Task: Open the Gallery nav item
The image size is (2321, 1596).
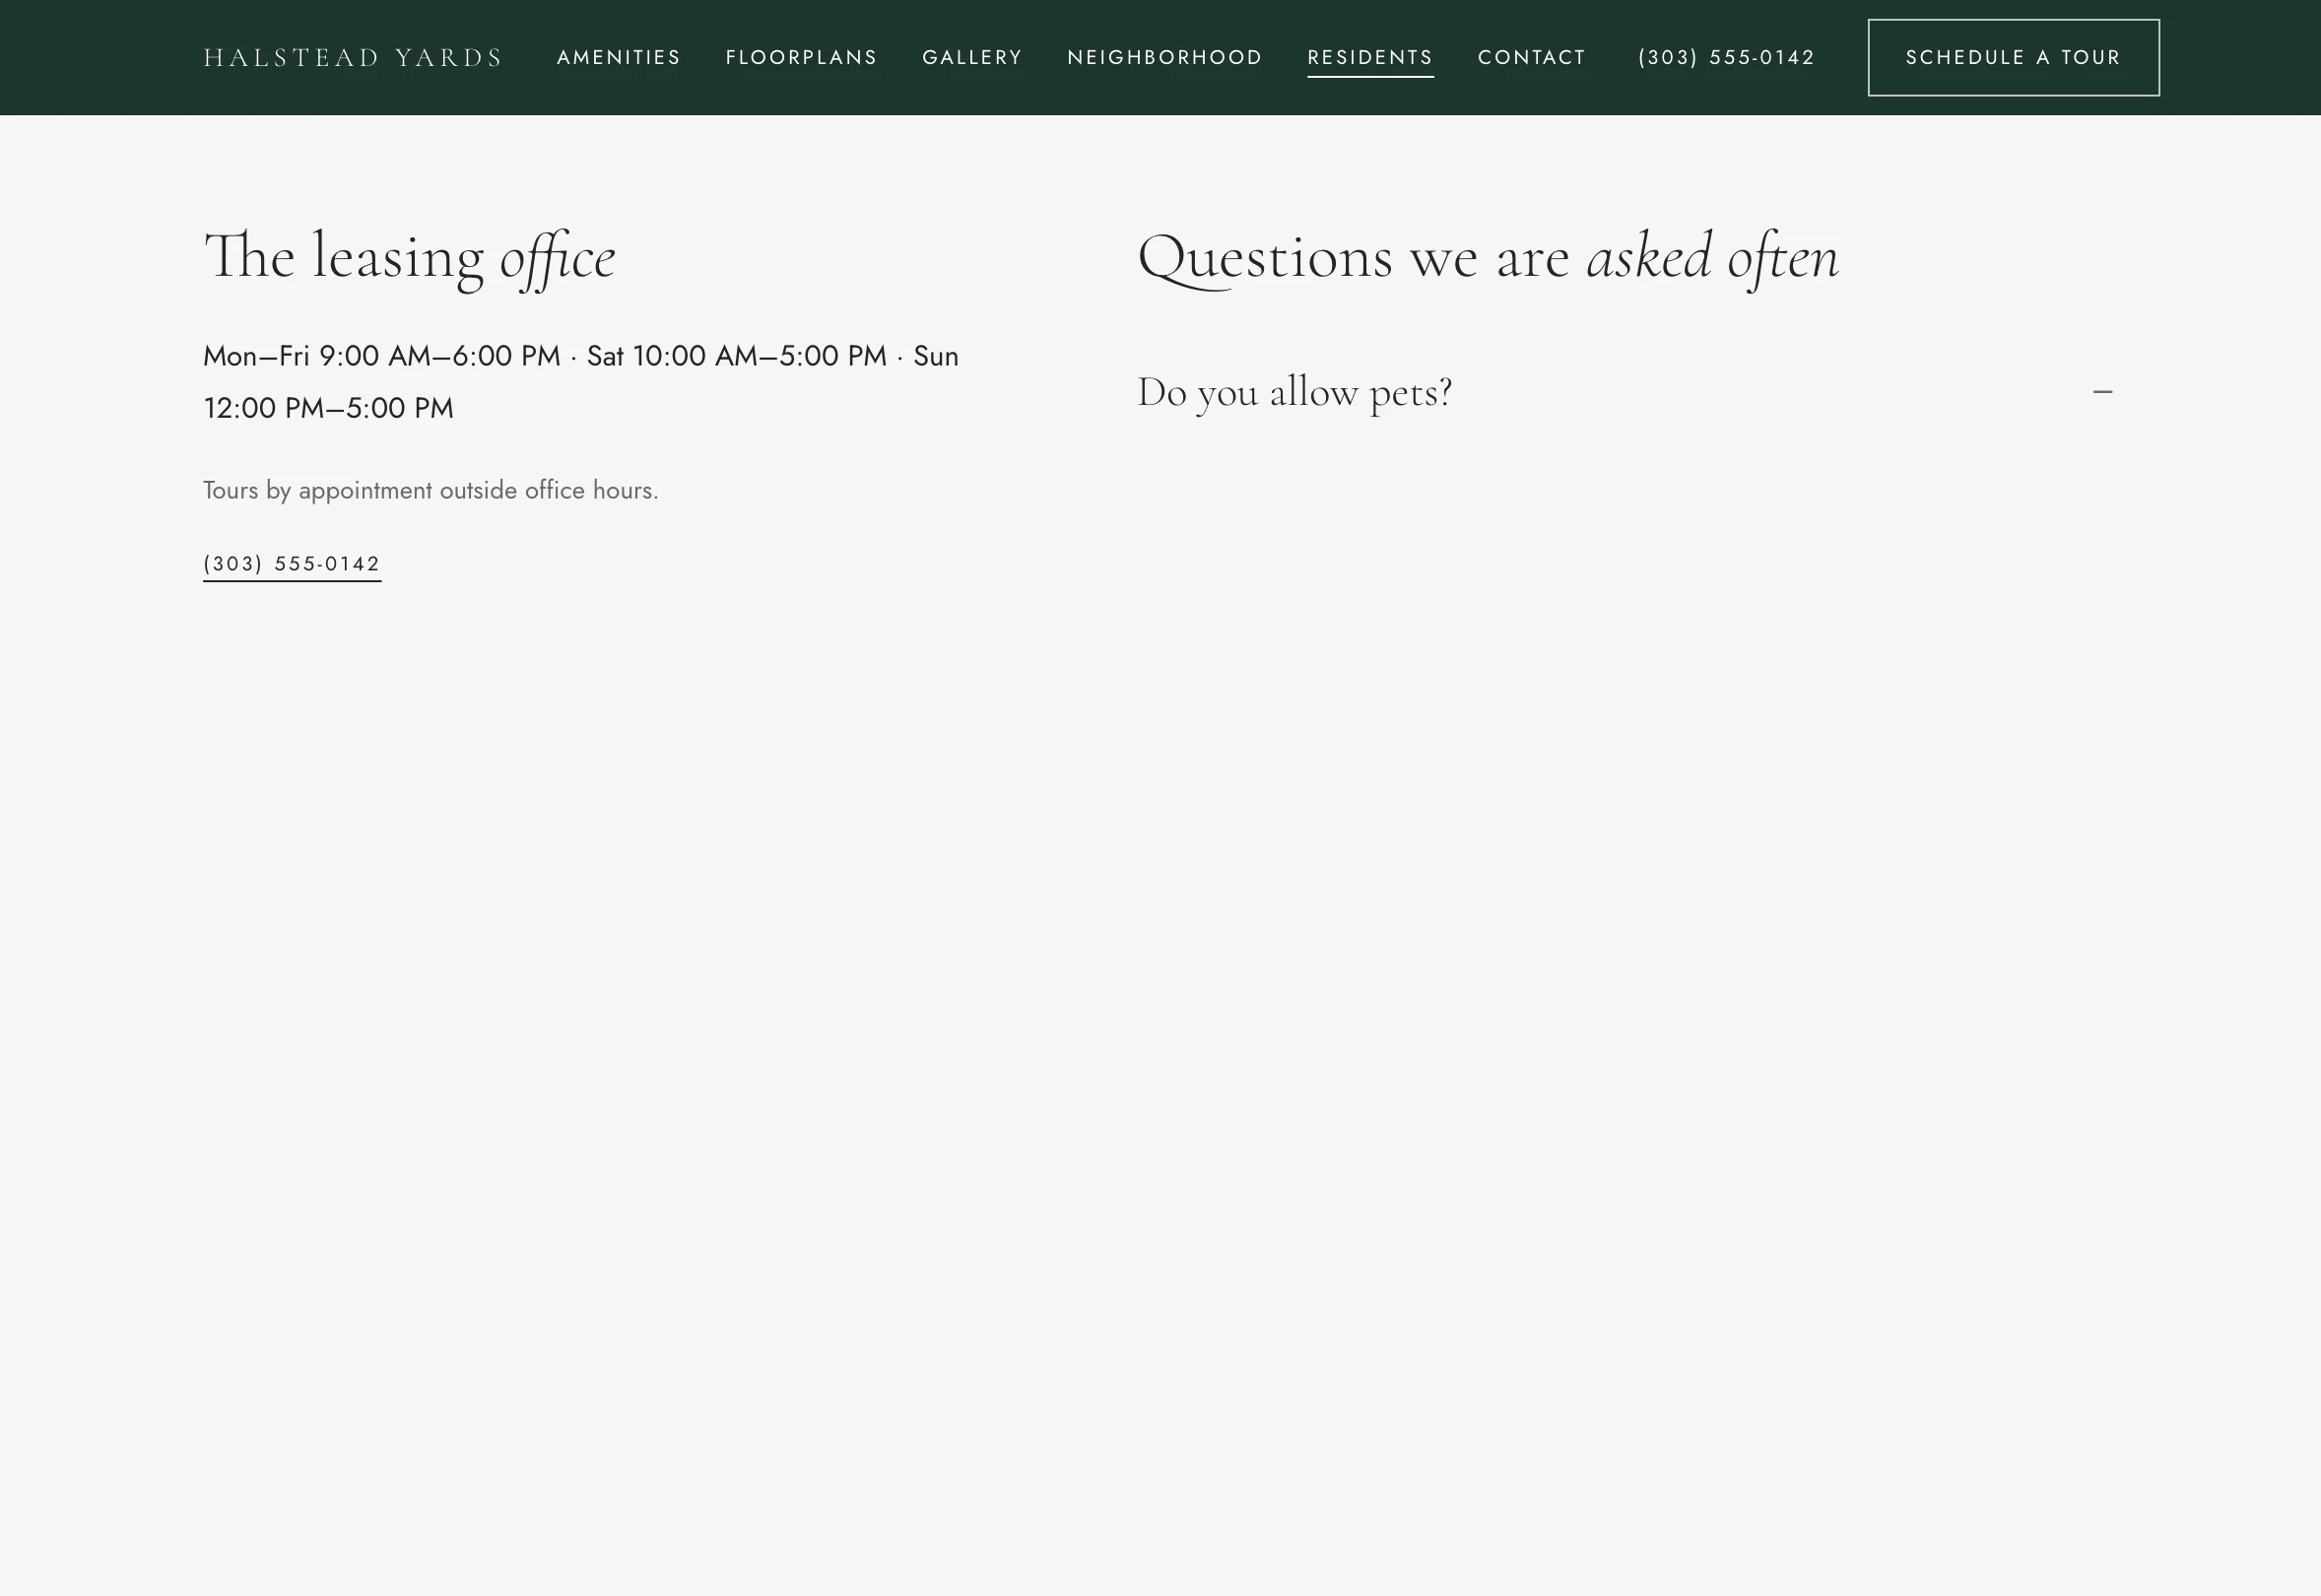Action: pos(972,58)
